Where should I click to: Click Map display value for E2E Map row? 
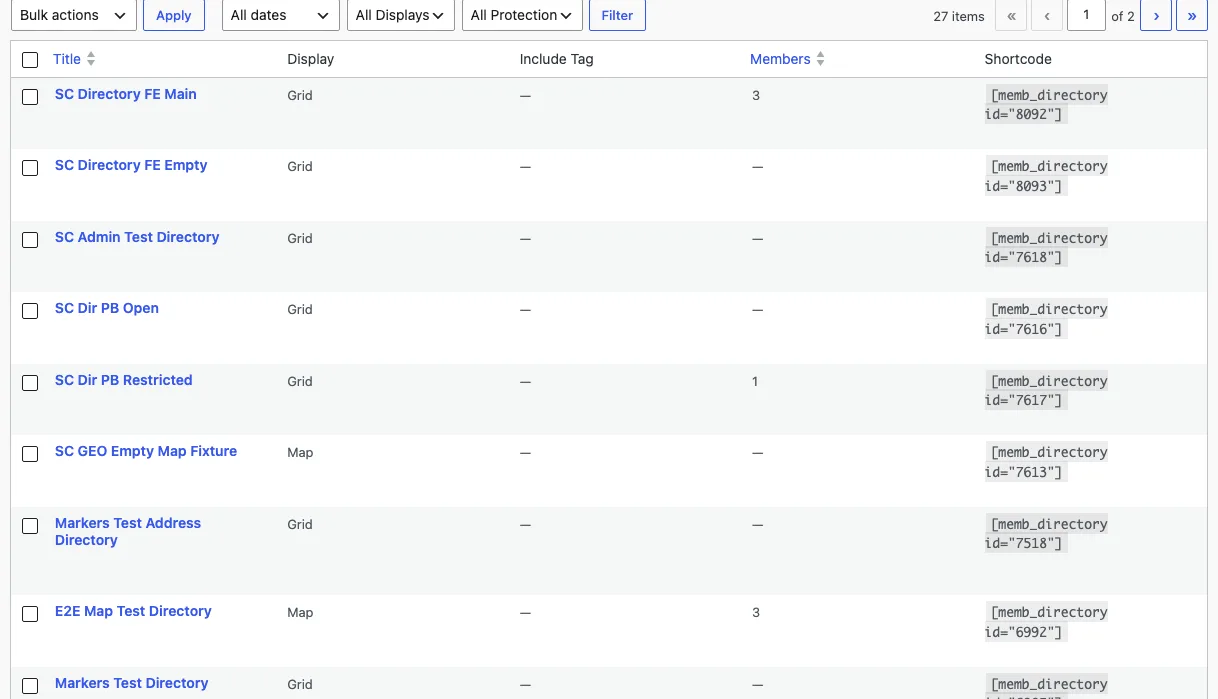tap(300, 613)
